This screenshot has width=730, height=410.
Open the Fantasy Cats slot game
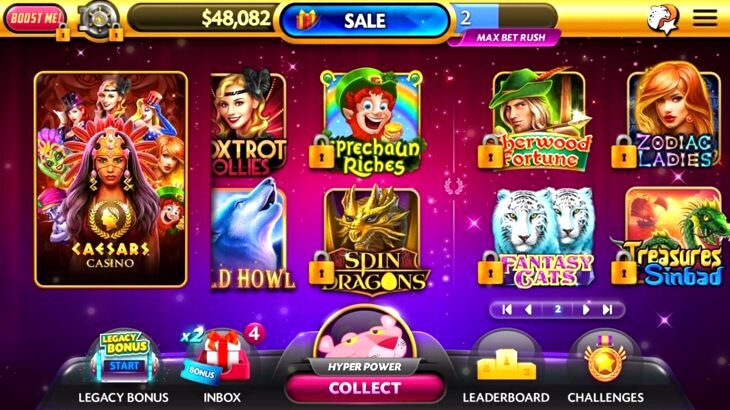tap(540, 238)
